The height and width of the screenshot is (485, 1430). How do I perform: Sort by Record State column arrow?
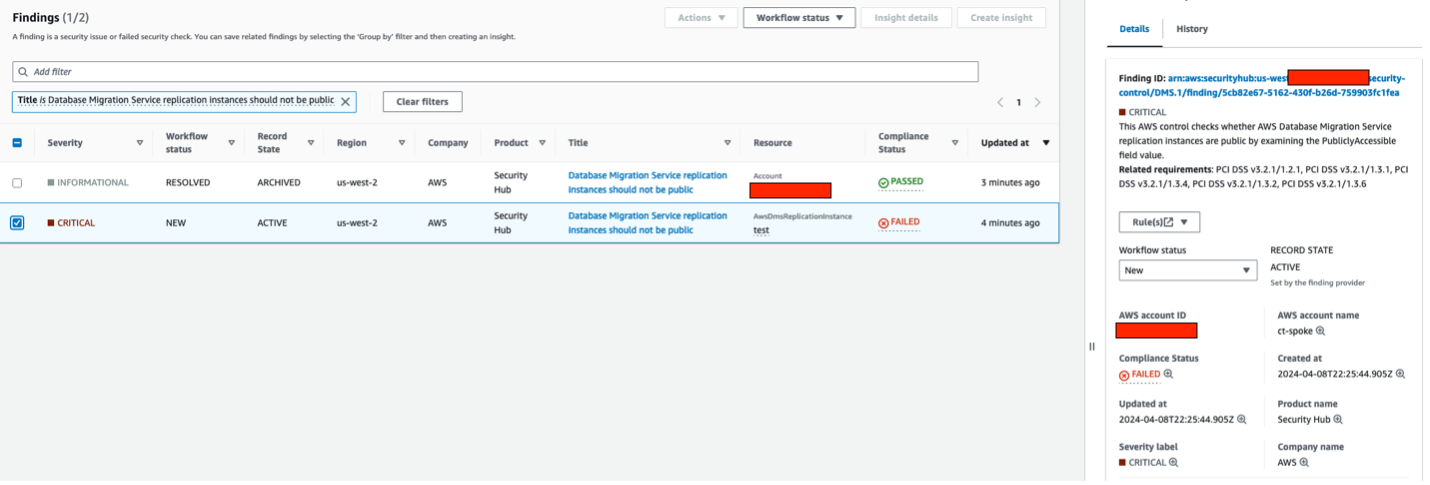pos(312,143)
